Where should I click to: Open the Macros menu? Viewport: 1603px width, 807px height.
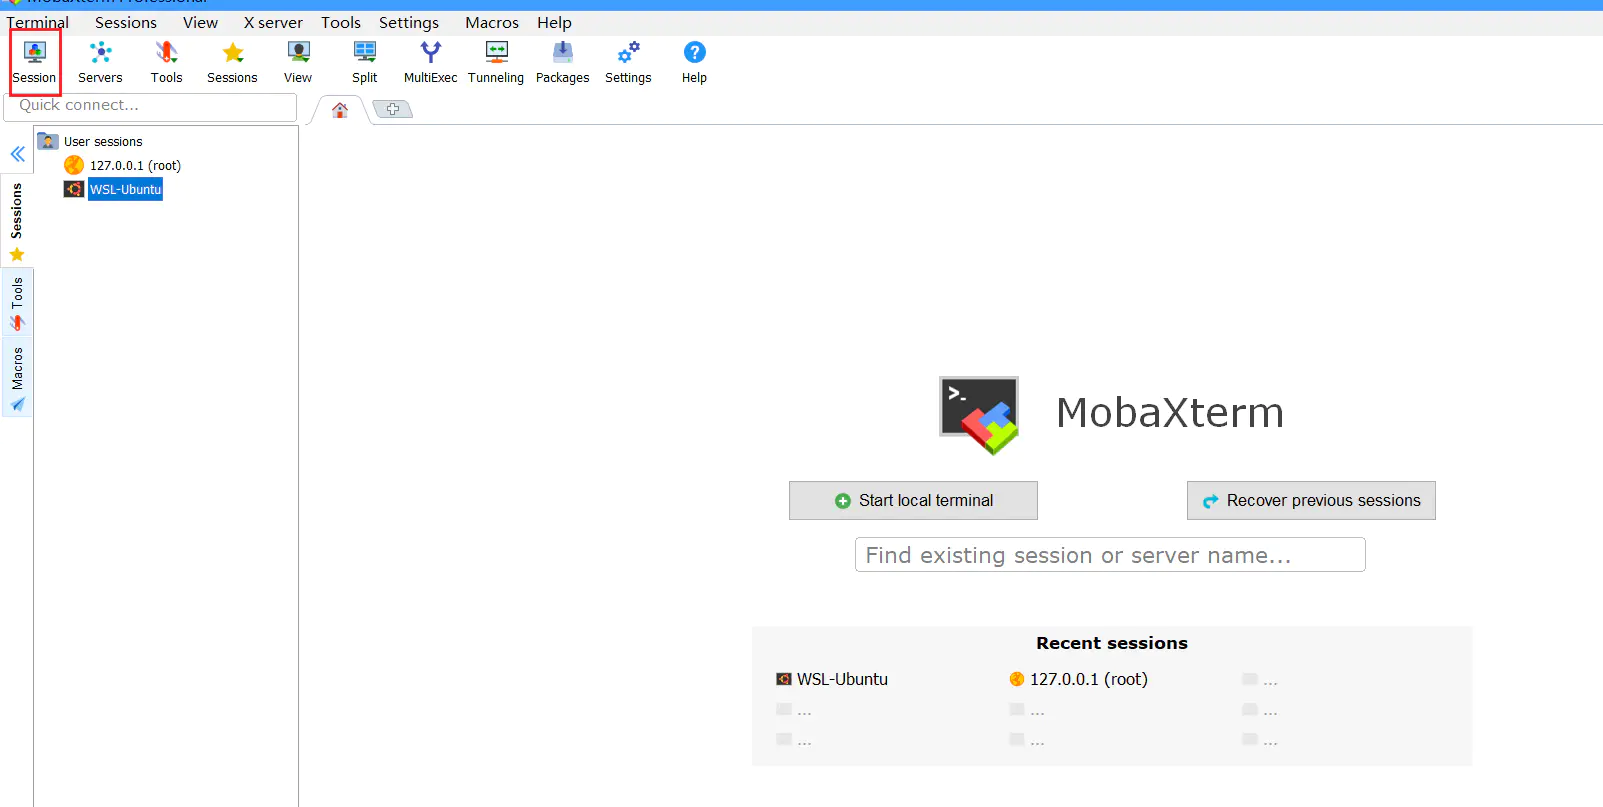pyautogui.click(x=492, y=22)
